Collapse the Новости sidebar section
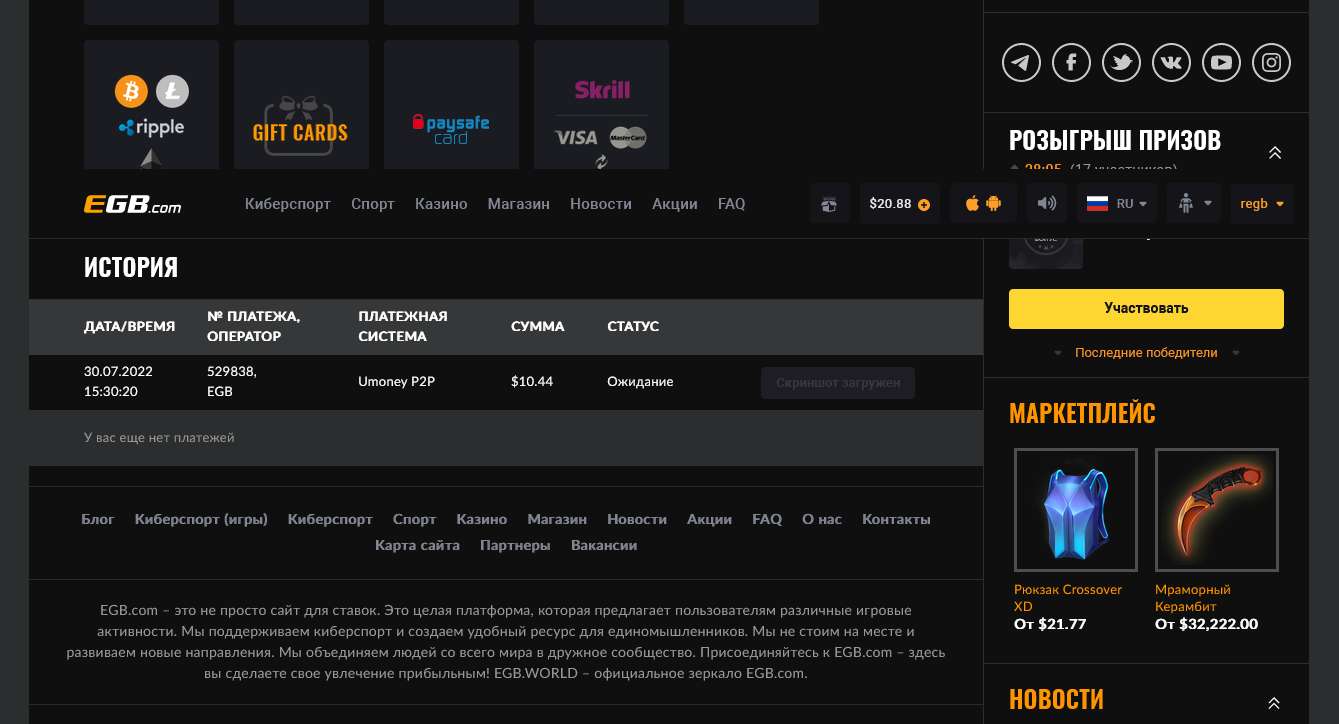This screenshot has height=724, width=1339. pyautogui.click(x=1274, y=703)
